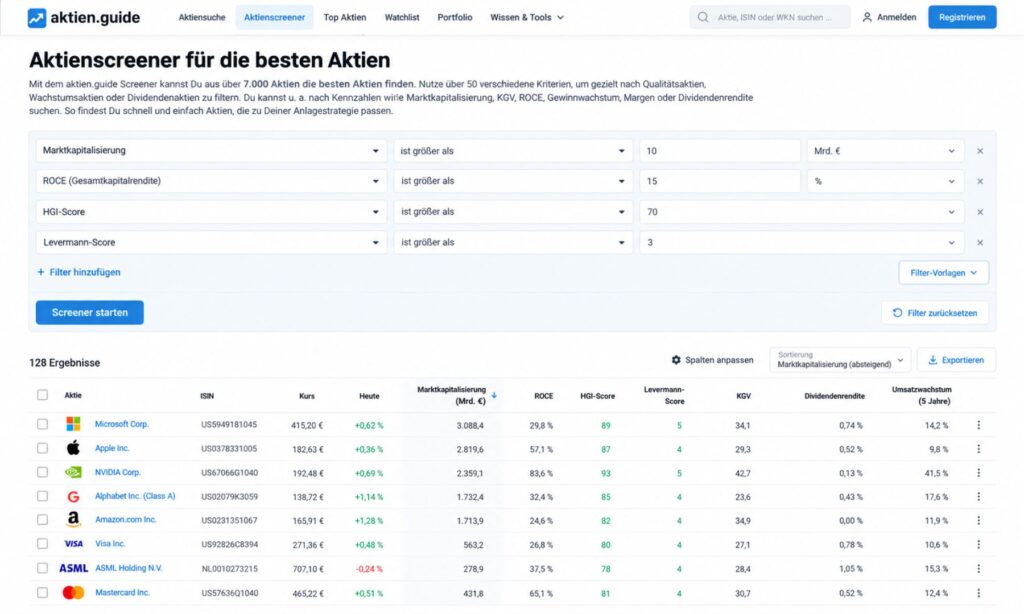The width and height of the screenshot is (1024, 614).
Task: Open the three-dot menu for Visa Inc.
Action: click(x=978, y=545)
